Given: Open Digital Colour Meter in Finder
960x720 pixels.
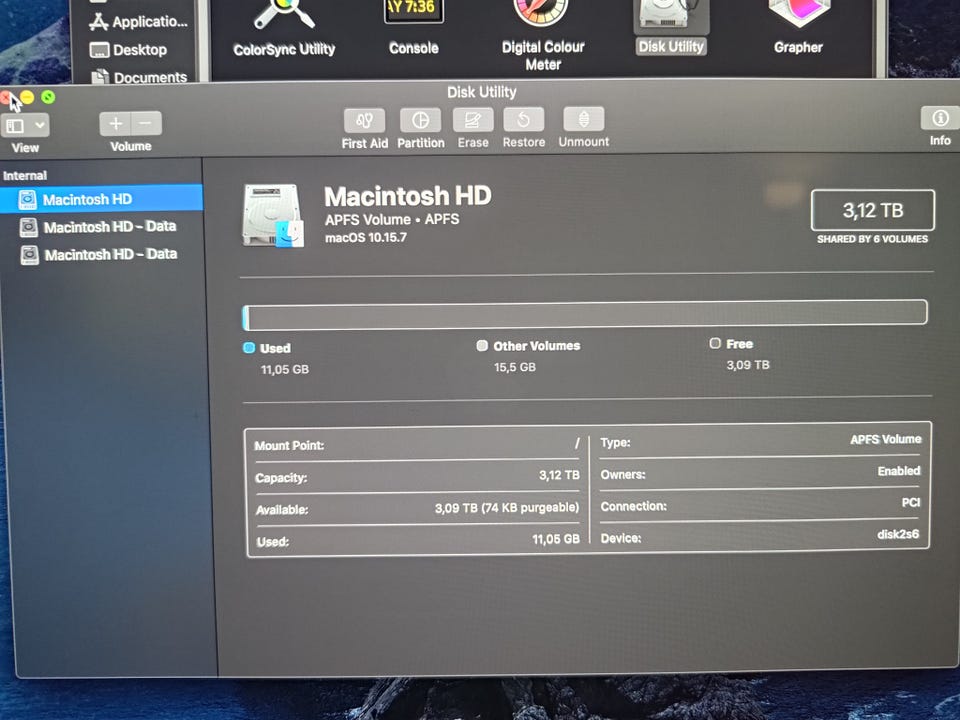Looking at the screenshot, I should [x=542, y=35].
